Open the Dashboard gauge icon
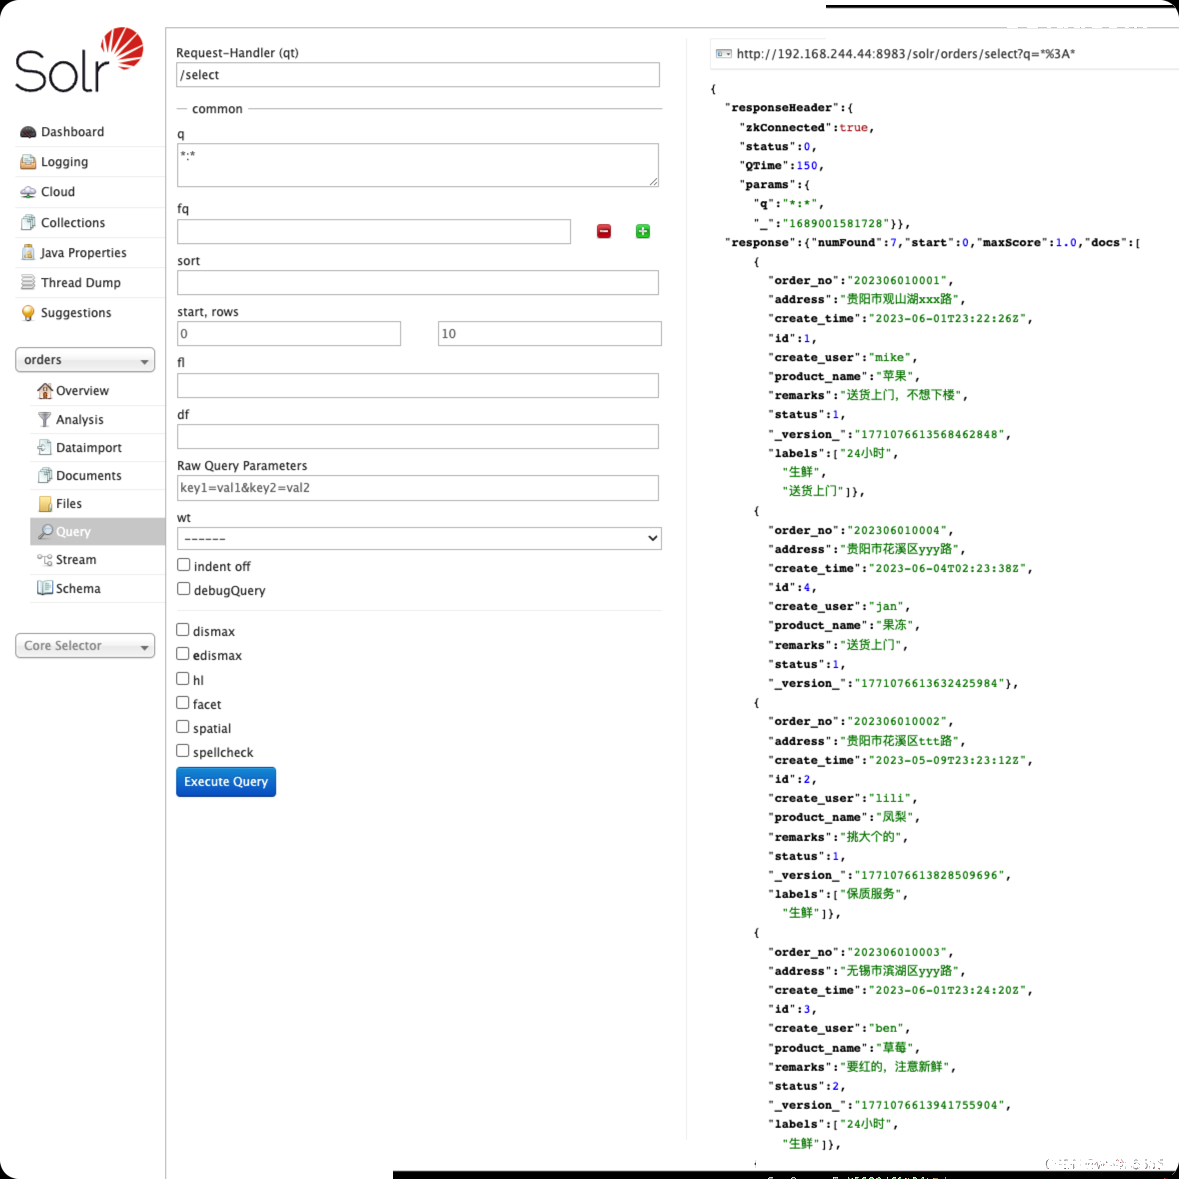This screenshot has height=1179, width=1179. click(x=28, y=132)
